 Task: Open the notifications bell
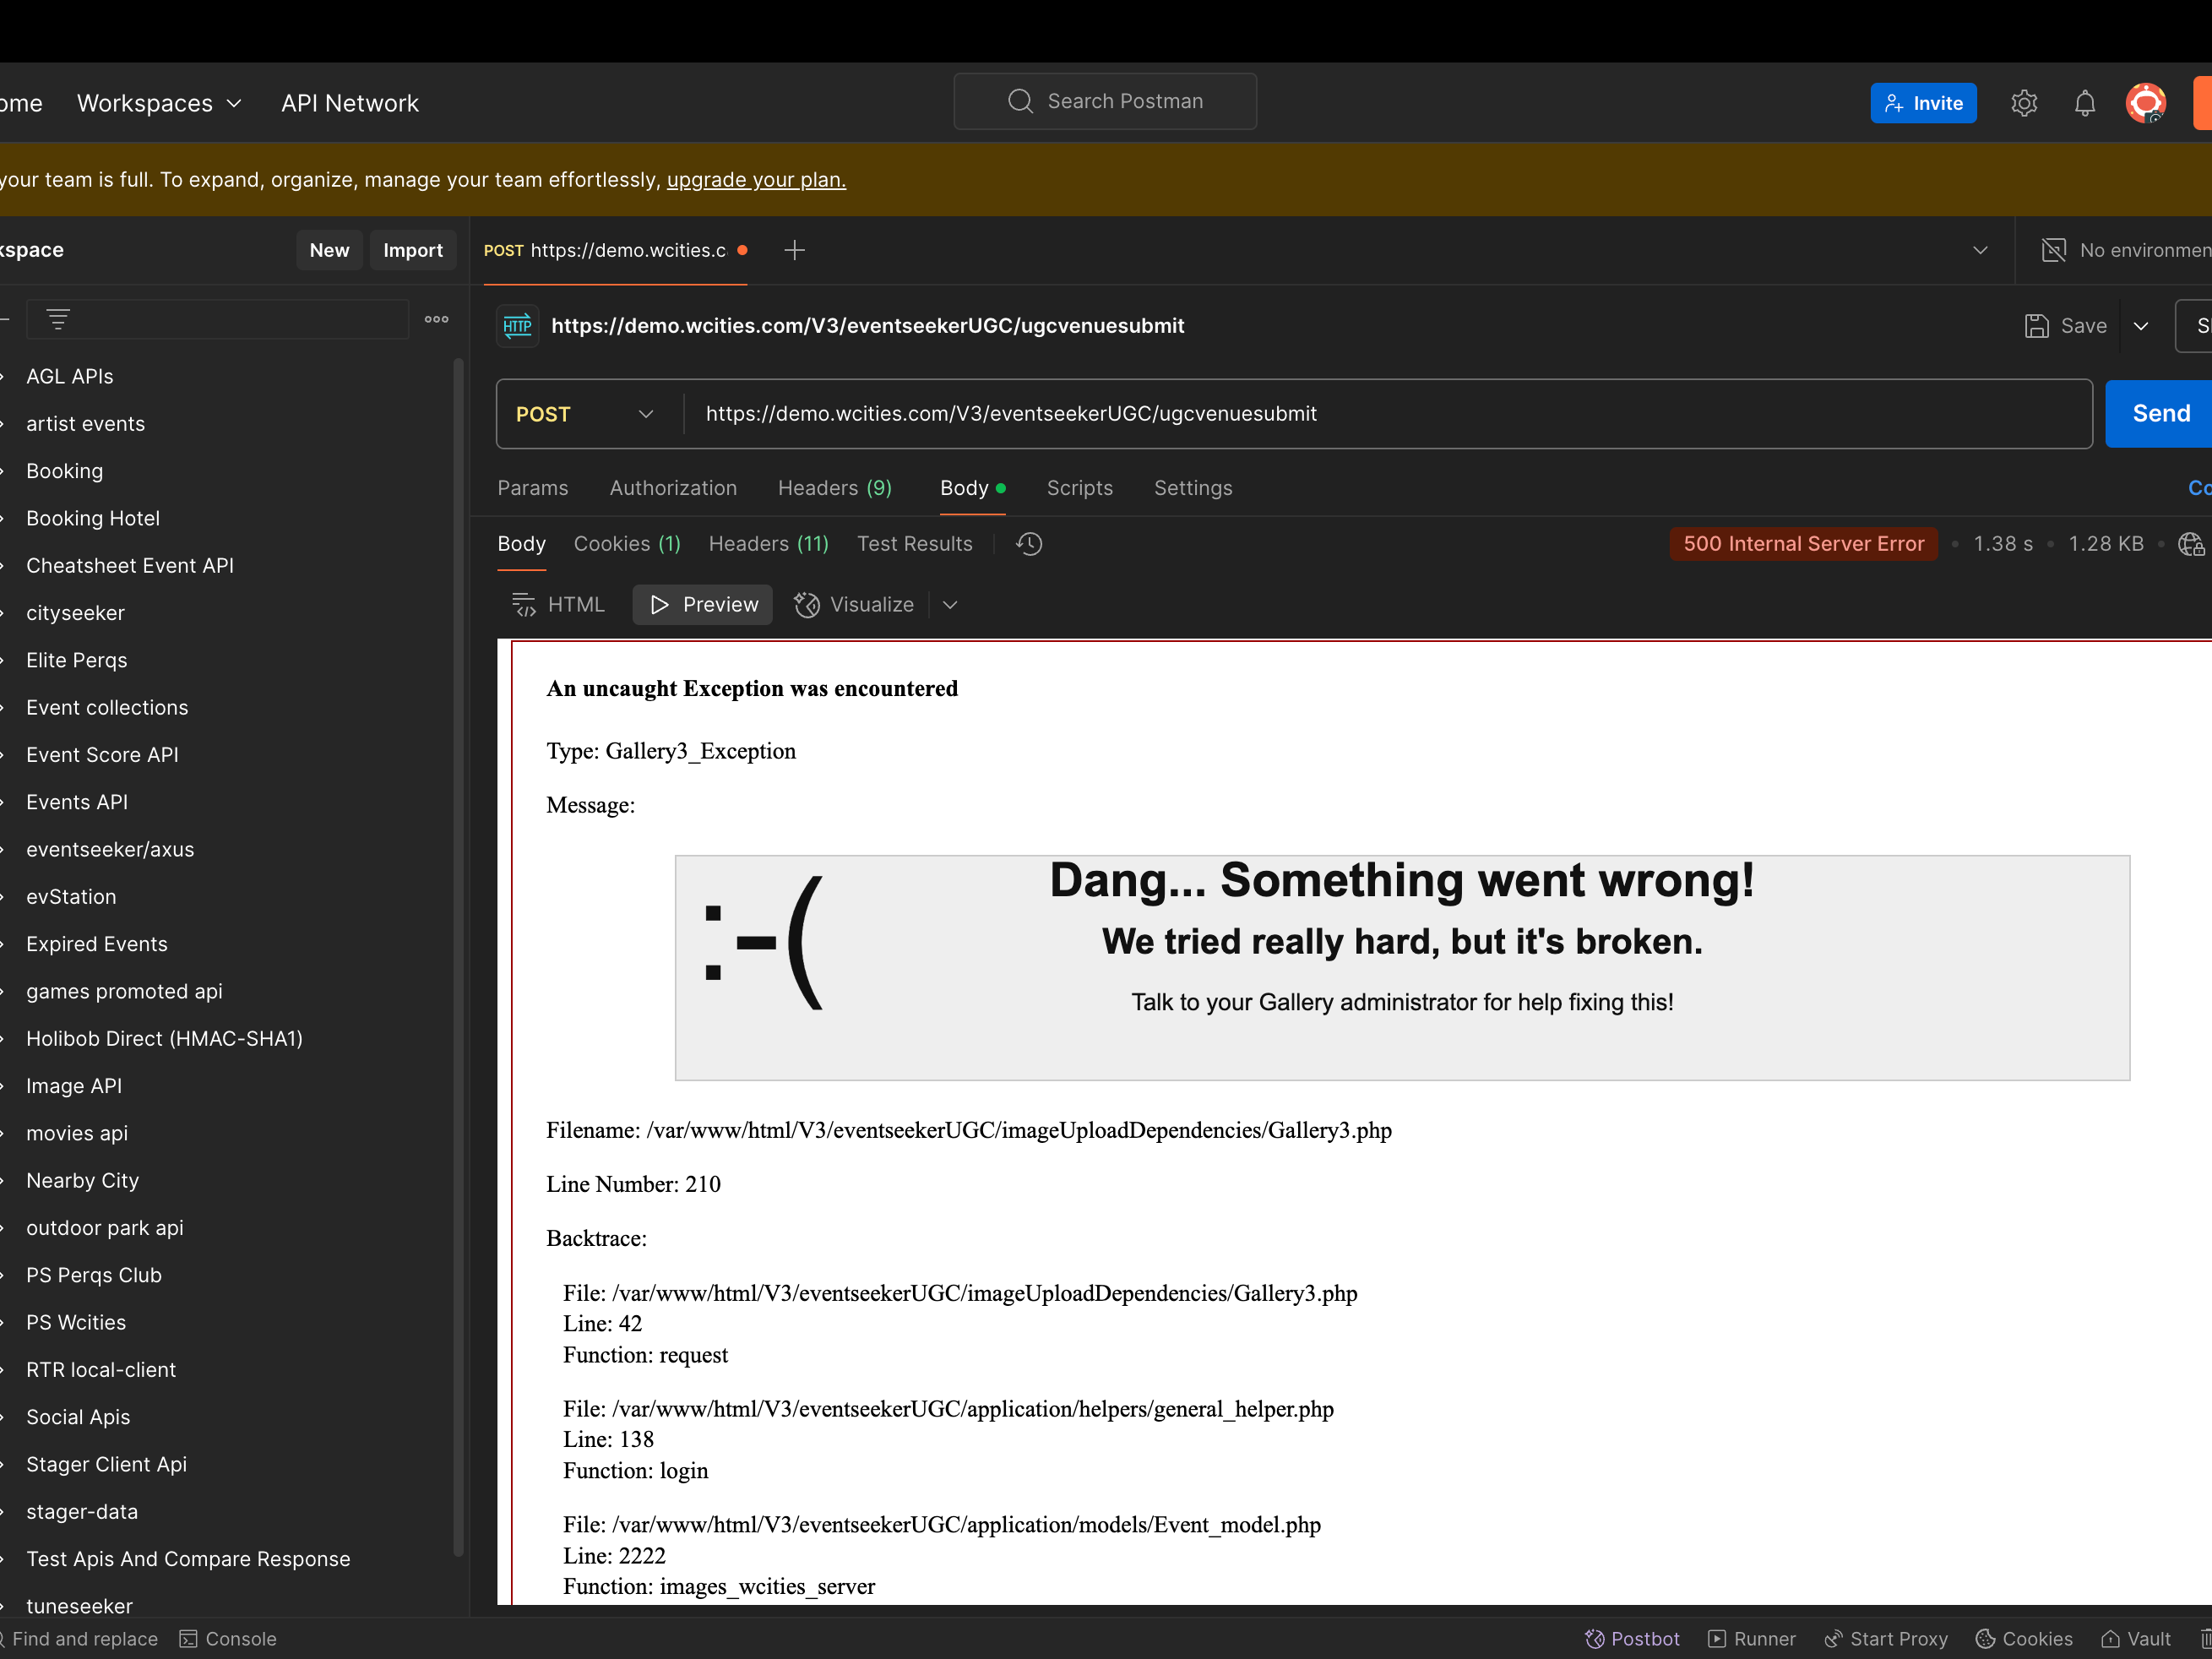(2084, 103)
